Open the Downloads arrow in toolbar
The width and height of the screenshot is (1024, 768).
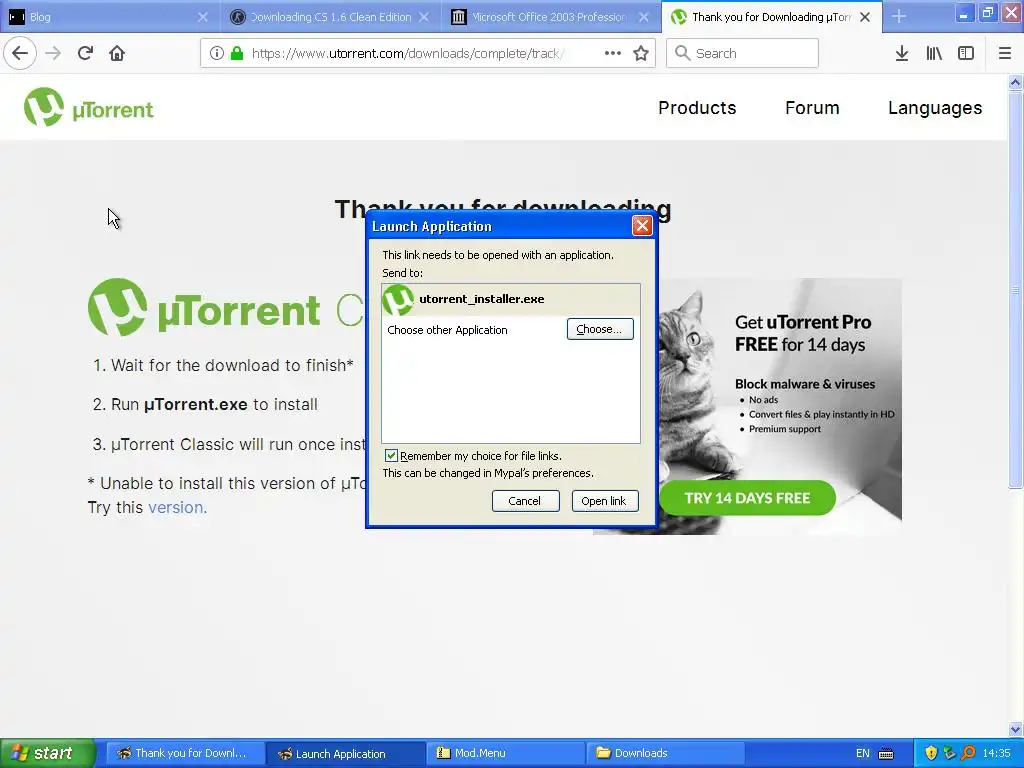pos(901,53)
